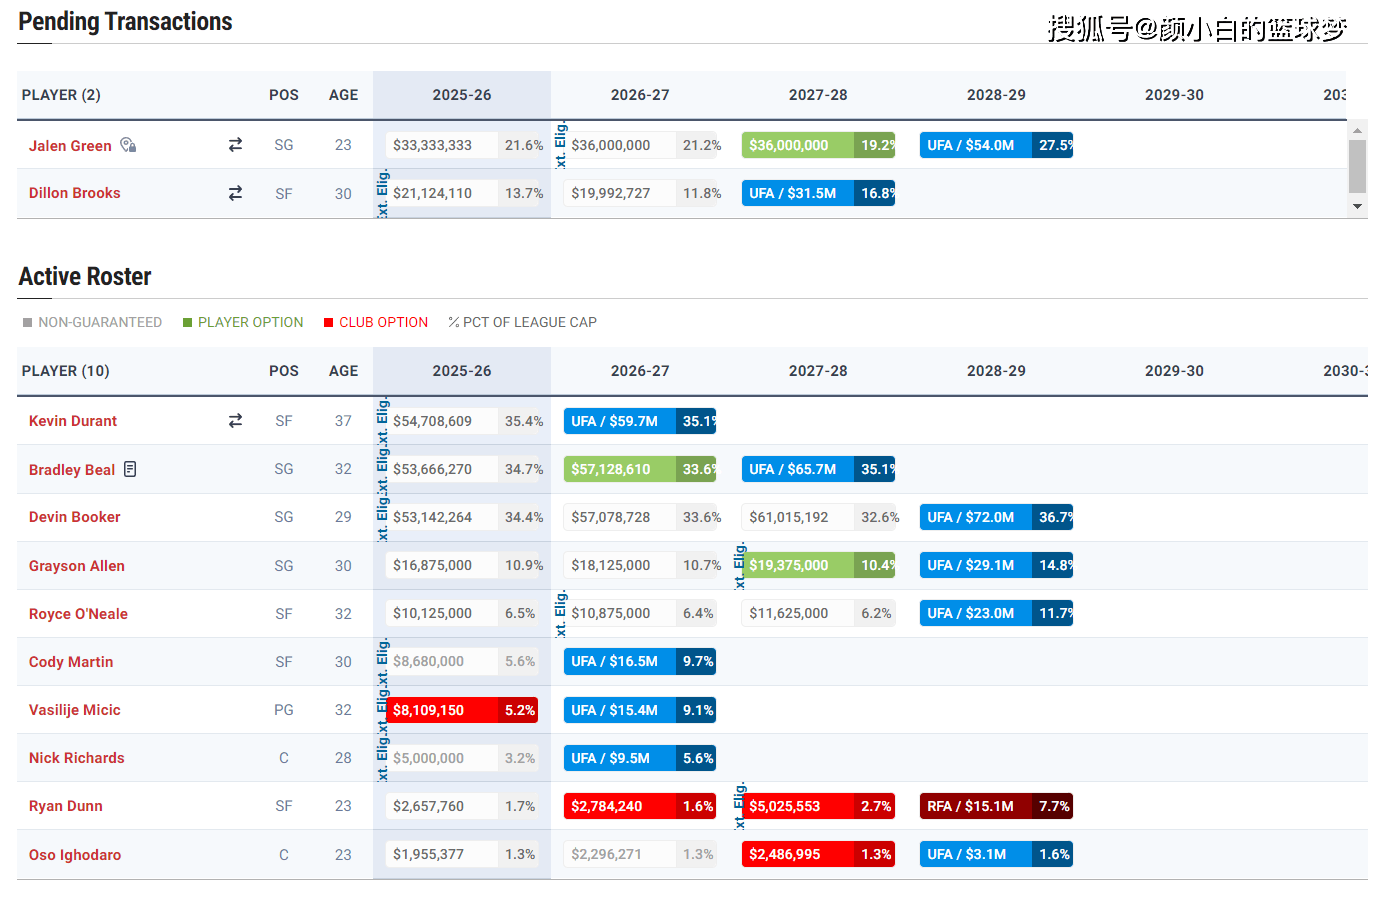Select the 2026-27 column header in Active Roster
Image resolution: width=1380 pixels, height=901 pixels.
click(640, 371)
